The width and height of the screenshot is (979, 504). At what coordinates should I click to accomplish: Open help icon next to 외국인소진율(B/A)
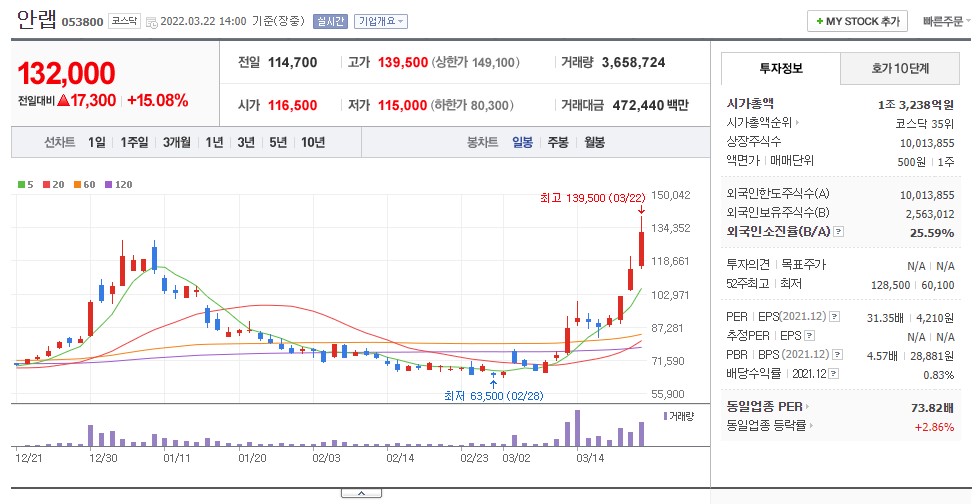tap(839, 232)
